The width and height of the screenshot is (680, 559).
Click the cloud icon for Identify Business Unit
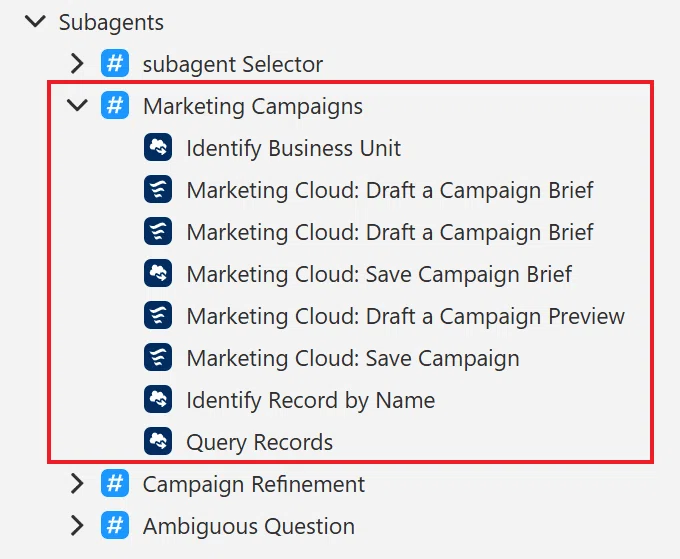pos(158,147)
